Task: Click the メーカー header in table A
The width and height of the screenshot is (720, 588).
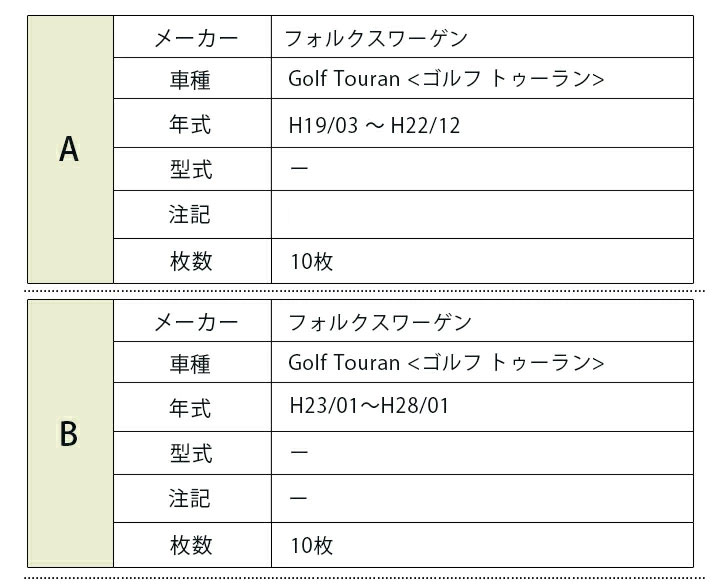Action: 195,39
